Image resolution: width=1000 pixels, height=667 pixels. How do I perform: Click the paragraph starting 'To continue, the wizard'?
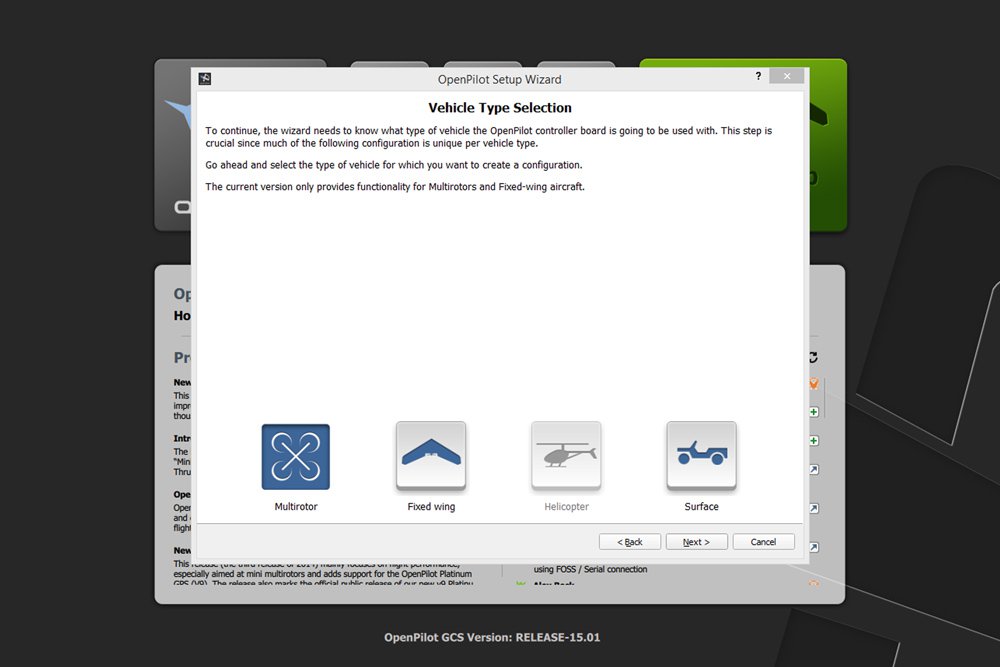(x=489, y=136)
